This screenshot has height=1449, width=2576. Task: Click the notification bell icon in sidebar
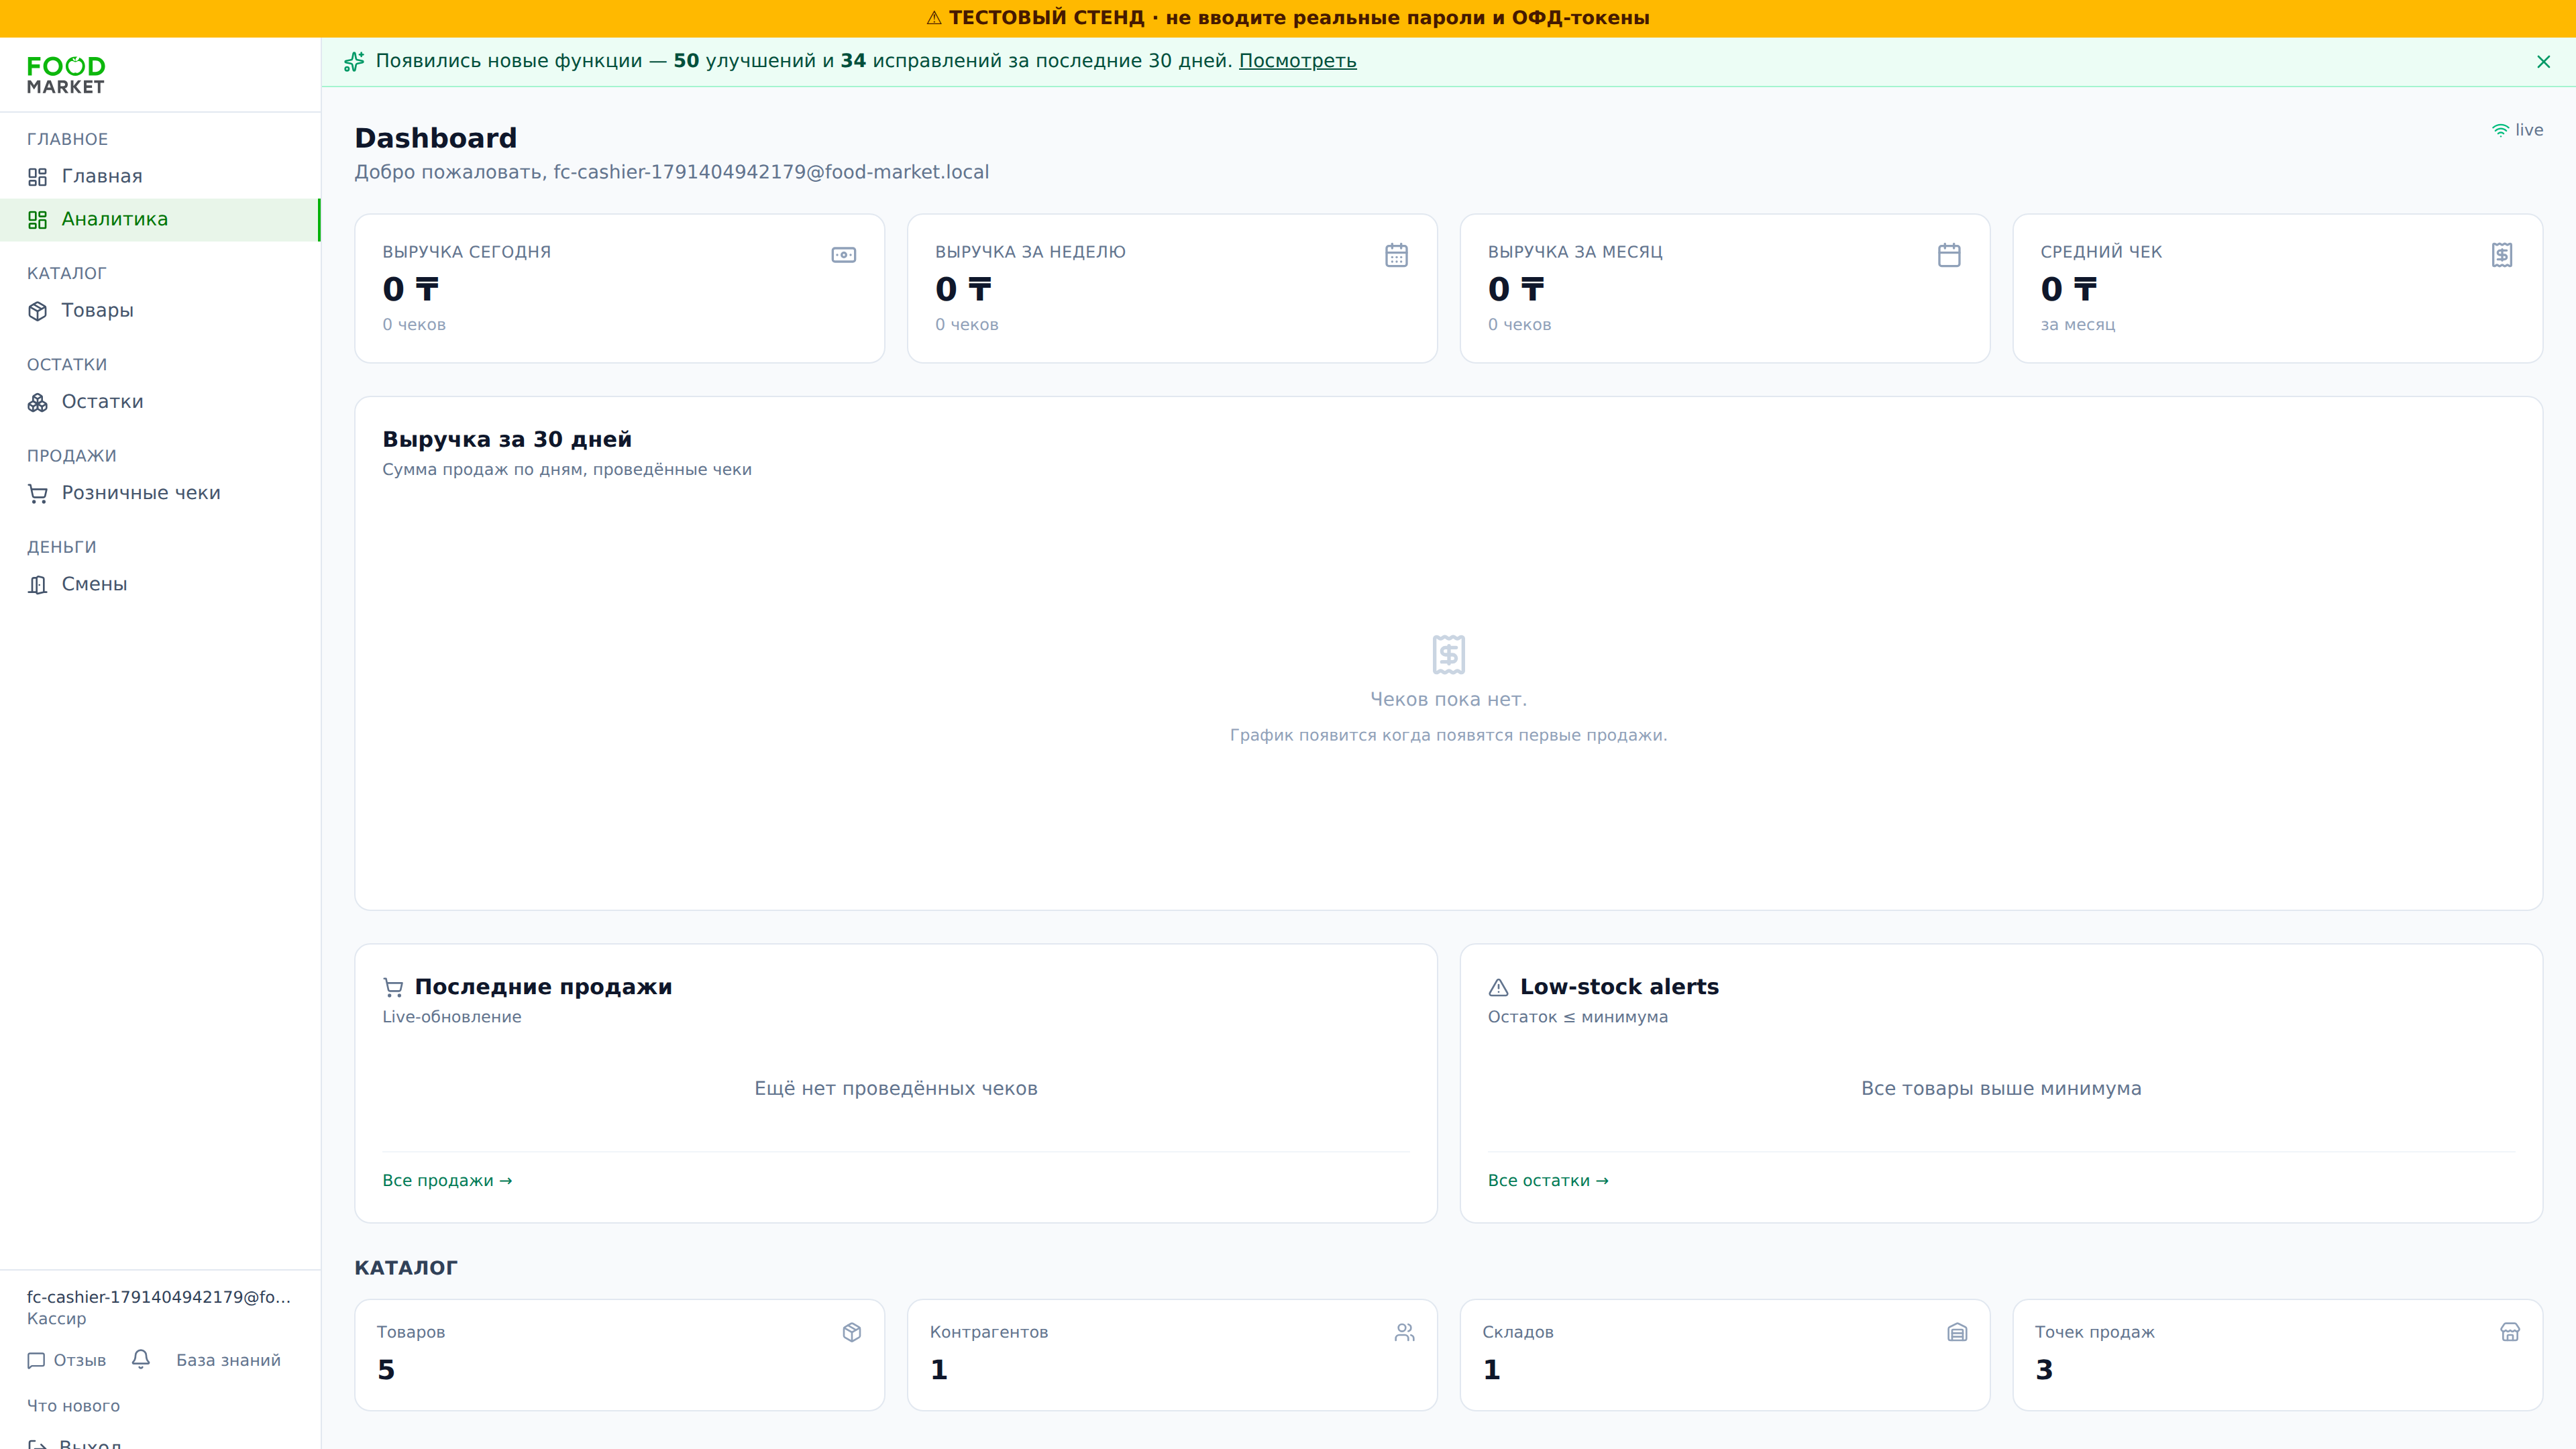(141, 1359)
